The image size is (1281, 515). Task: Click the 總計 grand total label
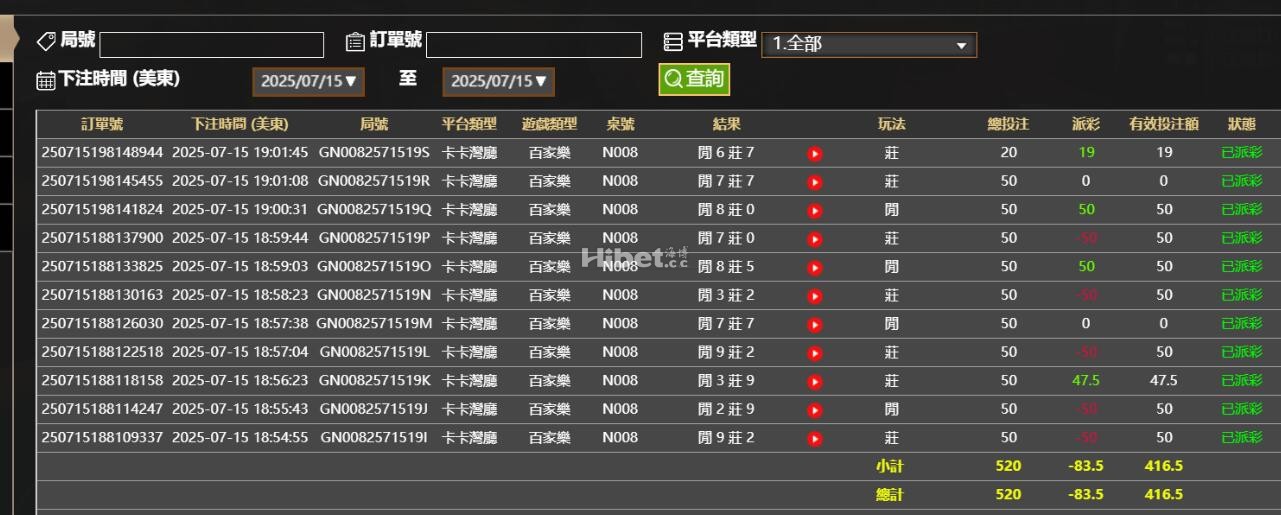890,495
